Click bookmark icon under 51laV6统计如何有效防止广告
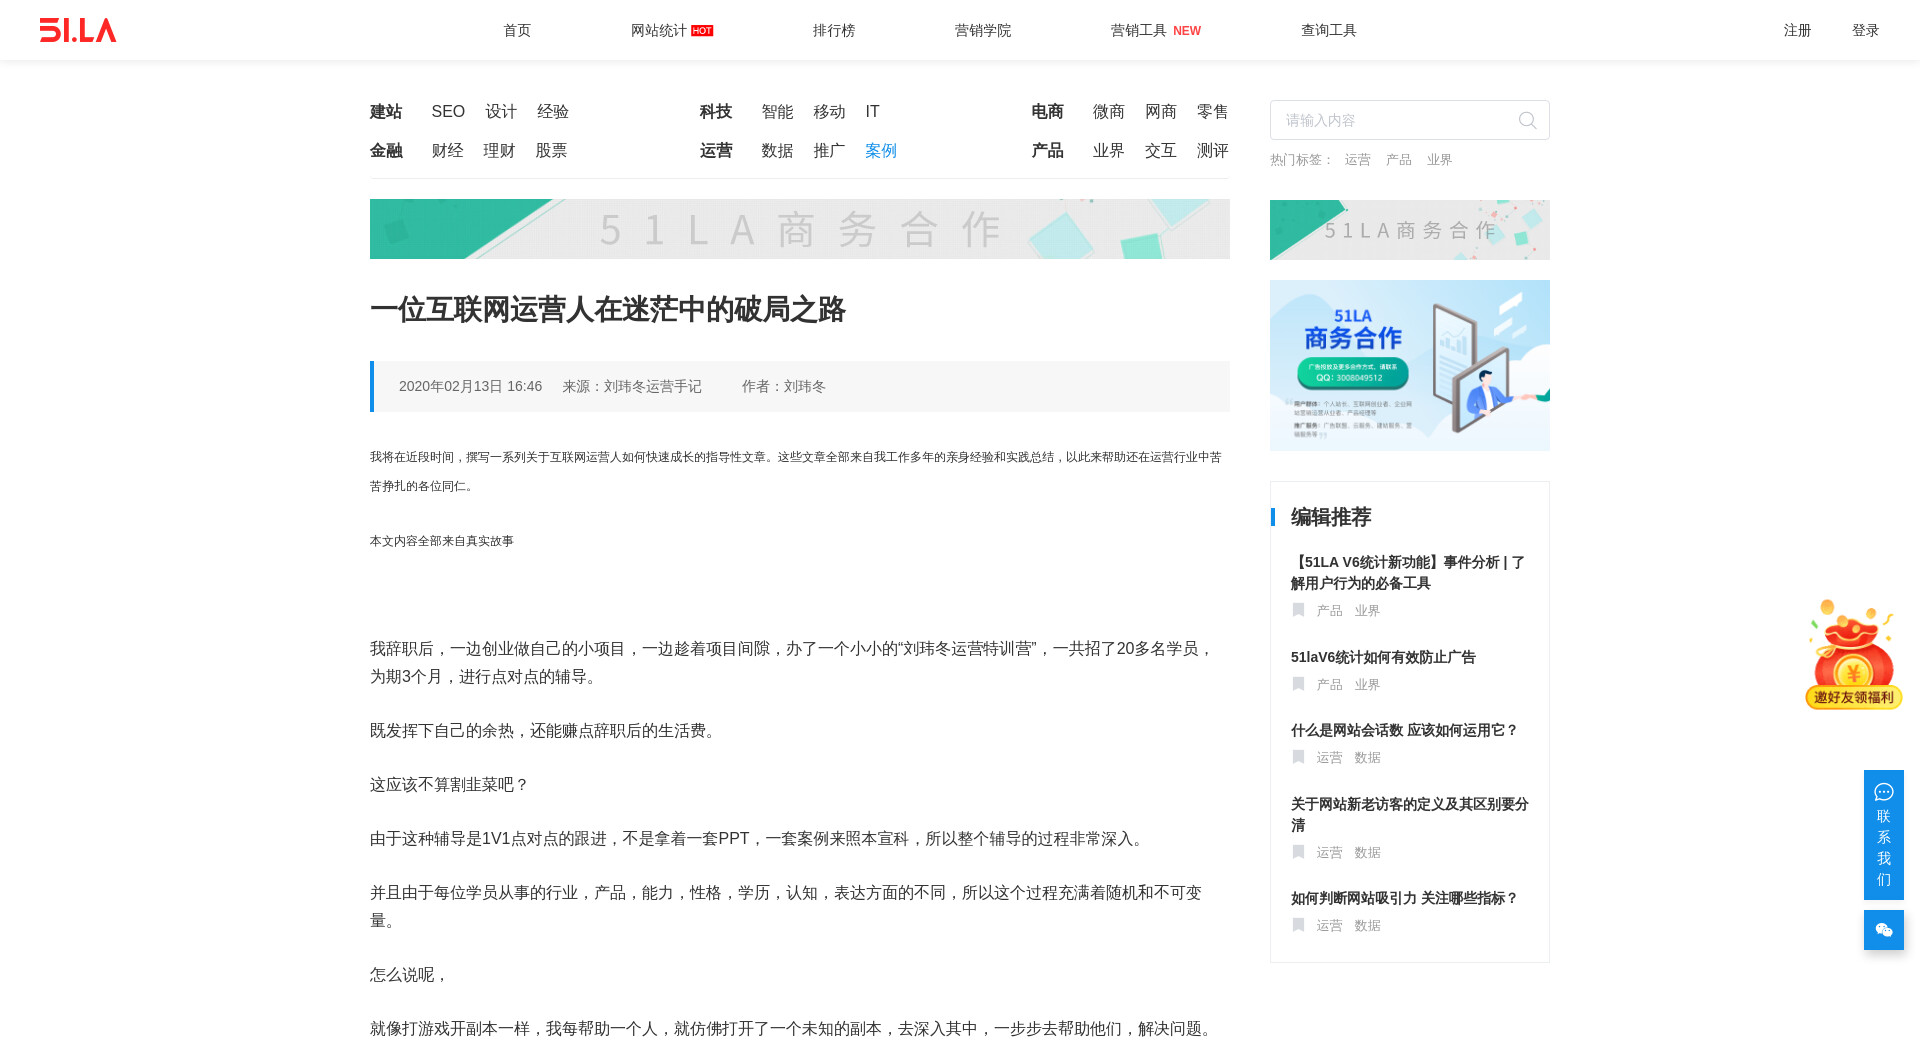Screen dimensions: 1920x1040 [1298, 684]
